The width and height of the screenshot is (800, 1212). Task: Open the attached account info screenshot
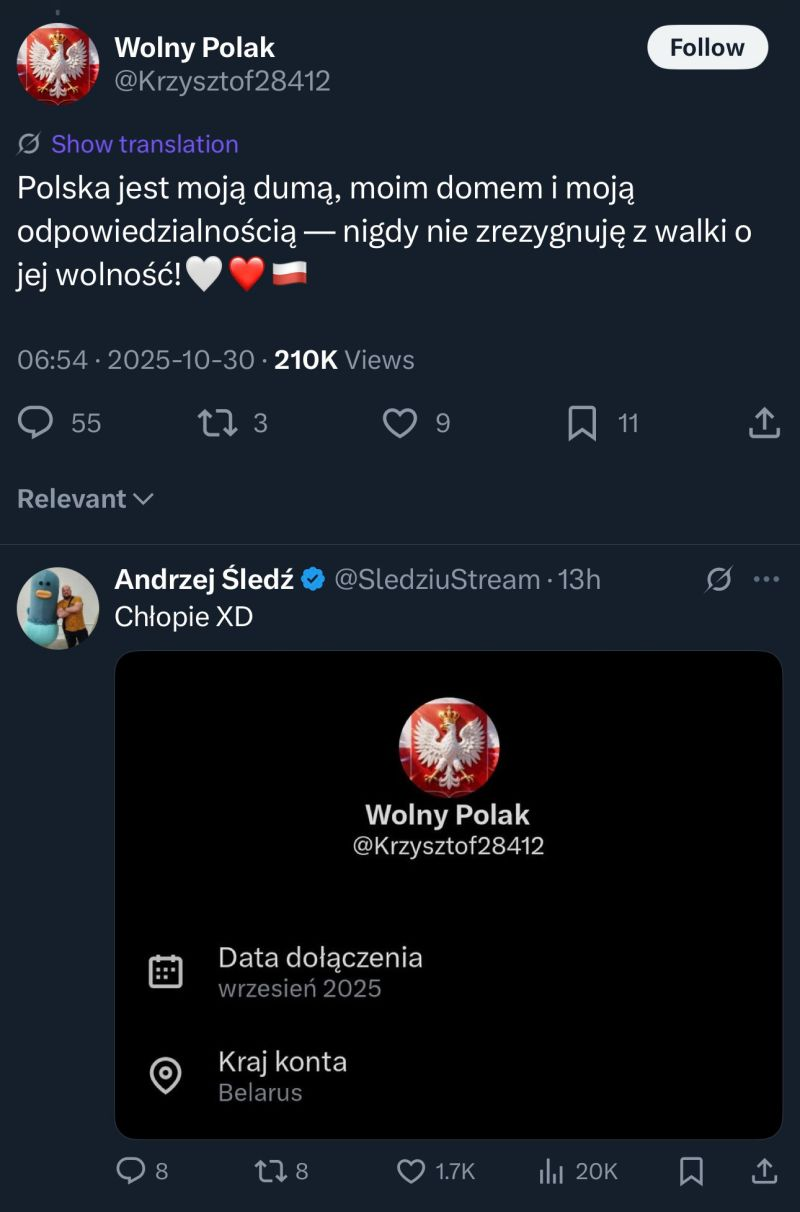click(448, 894)
